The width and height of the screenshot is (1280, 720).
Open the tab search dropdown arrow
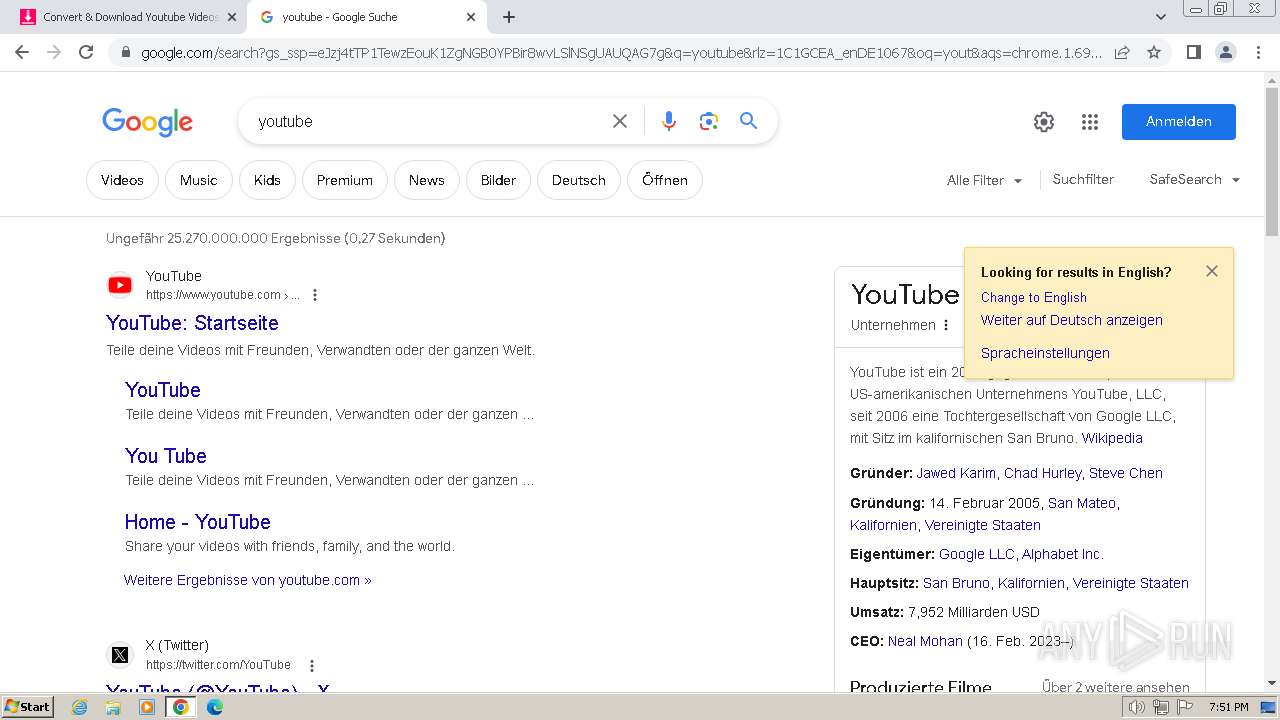1160,17
